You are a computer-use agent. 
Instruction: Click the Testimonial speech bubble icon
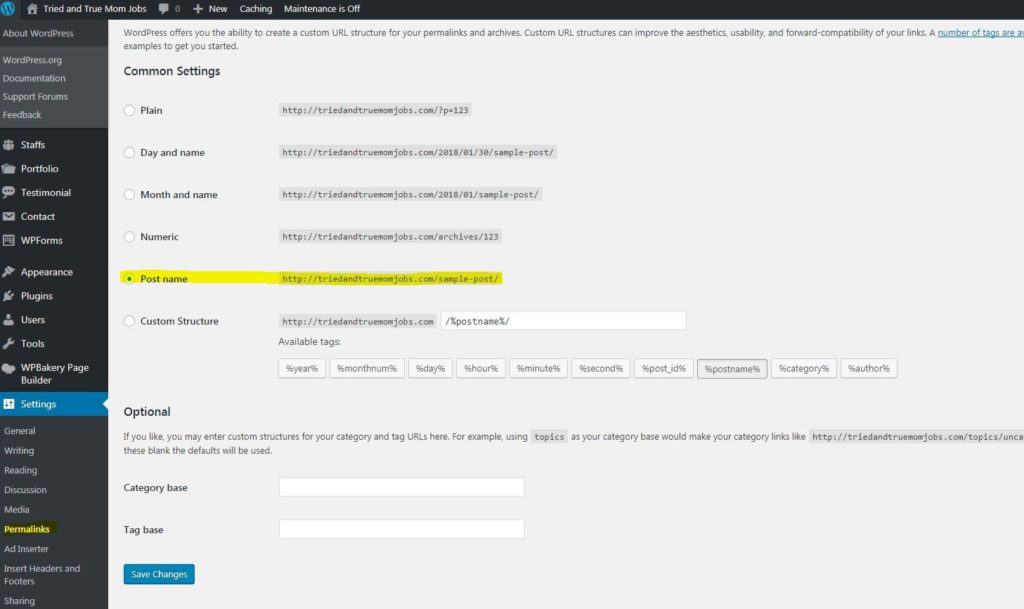8,193
